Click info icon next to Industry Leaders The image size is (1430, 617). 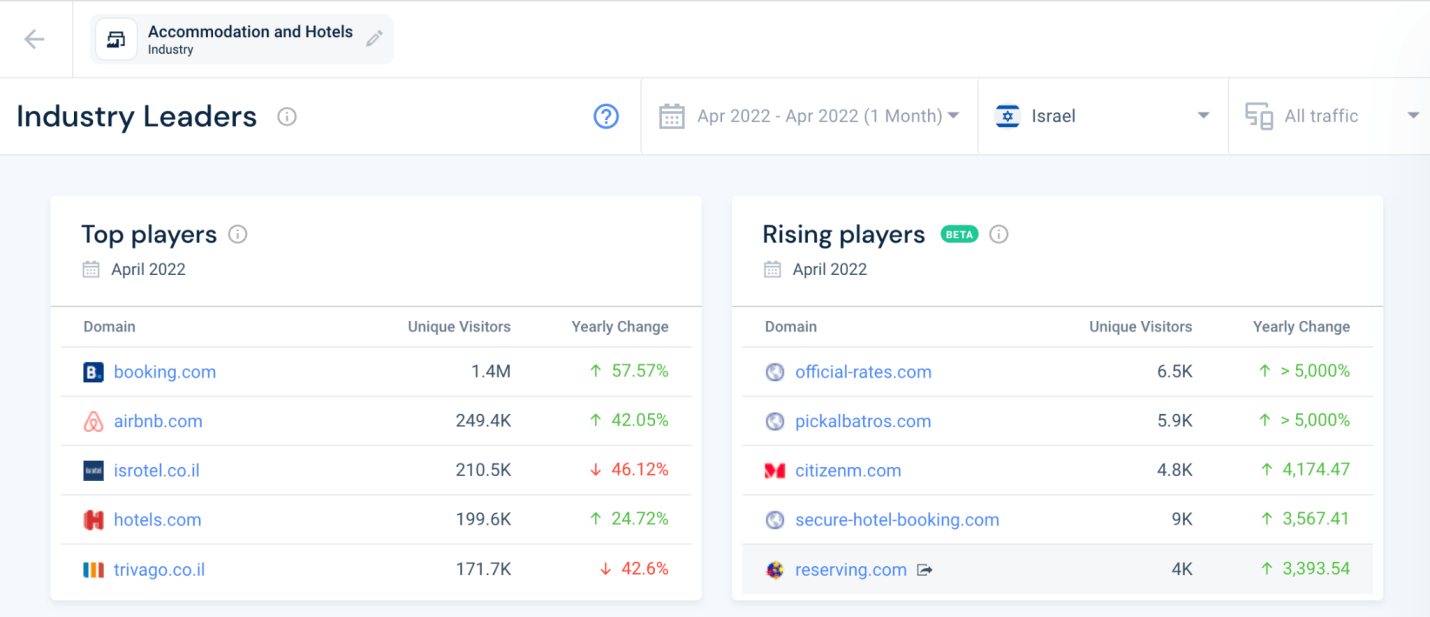(287, 117)
